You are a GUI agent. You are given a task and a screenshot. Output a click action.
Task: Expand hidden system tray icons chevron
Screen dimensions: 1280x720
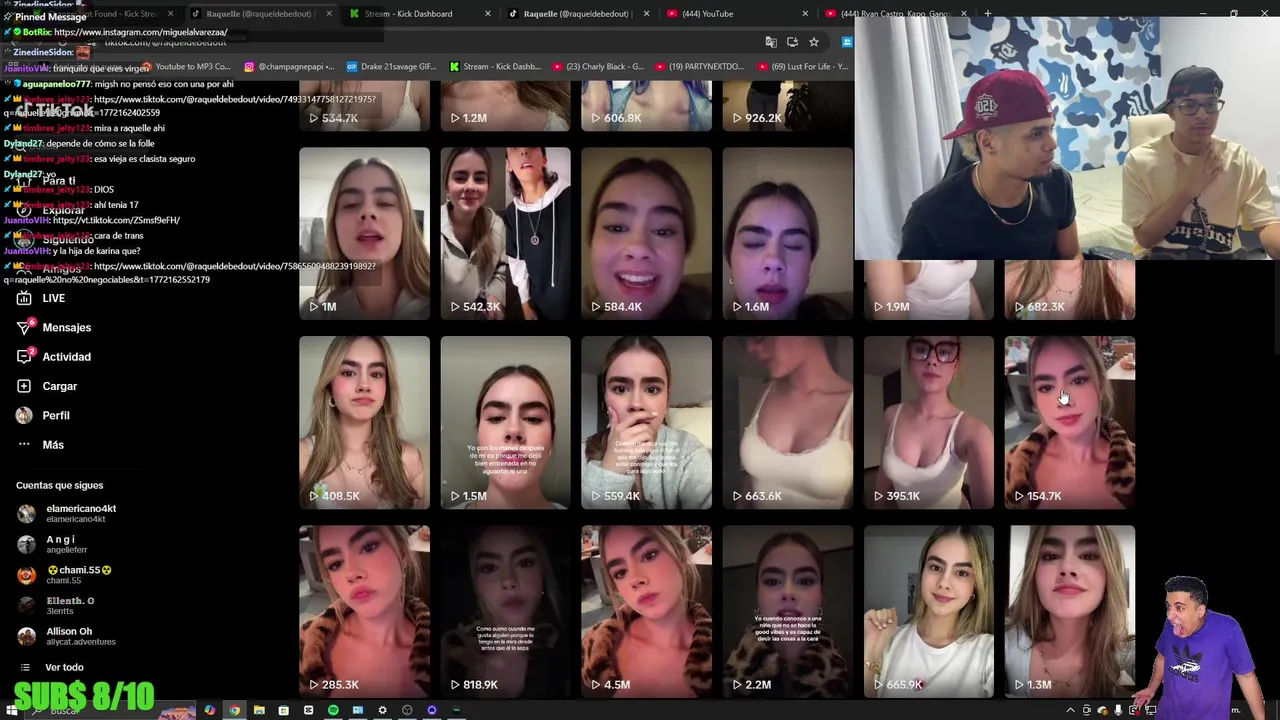pyautogui.click(x=1070, y=710)
